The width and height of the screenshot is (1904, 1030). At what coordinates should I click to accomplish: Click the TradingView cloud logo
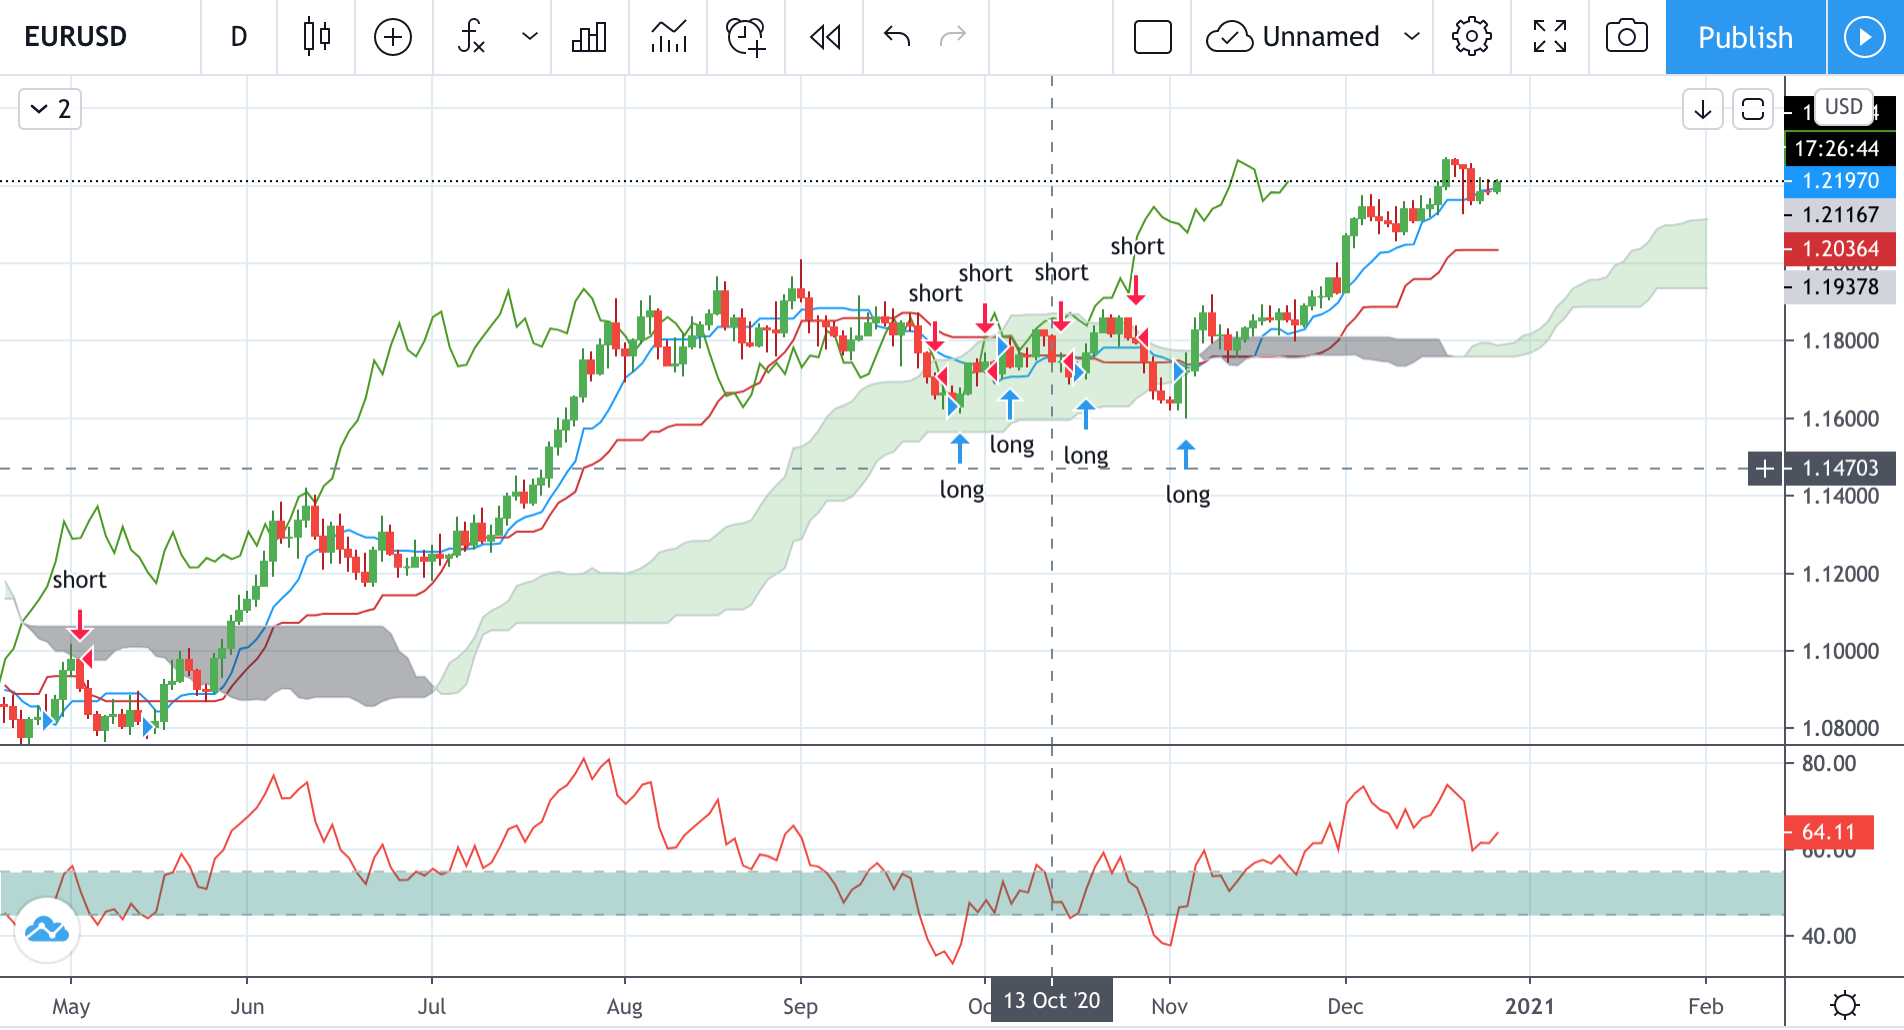coord(47,931)
